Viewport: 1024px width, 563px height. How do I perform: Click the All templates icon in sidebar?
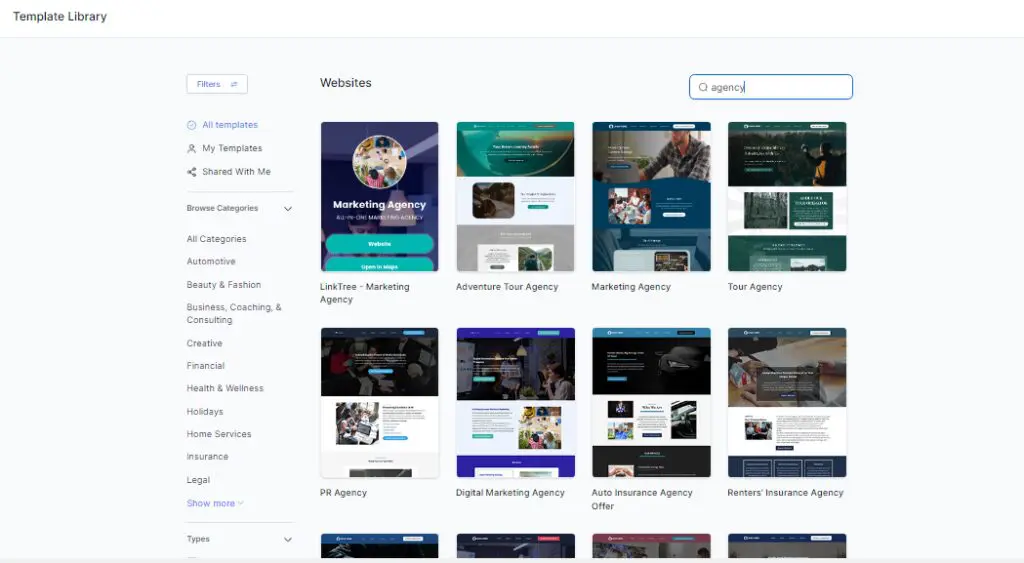[192, 125]
